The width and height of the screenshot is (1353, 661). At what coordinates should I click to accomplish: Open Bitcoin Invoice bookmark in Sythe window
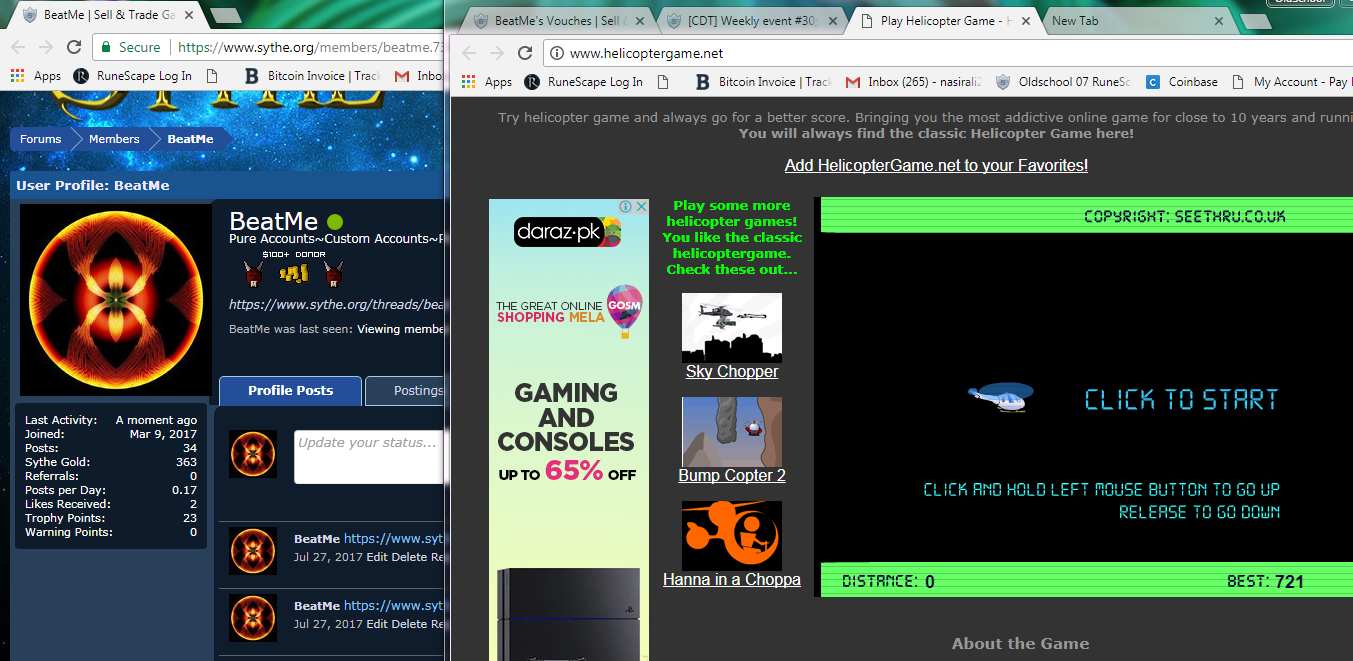[313, 76]
